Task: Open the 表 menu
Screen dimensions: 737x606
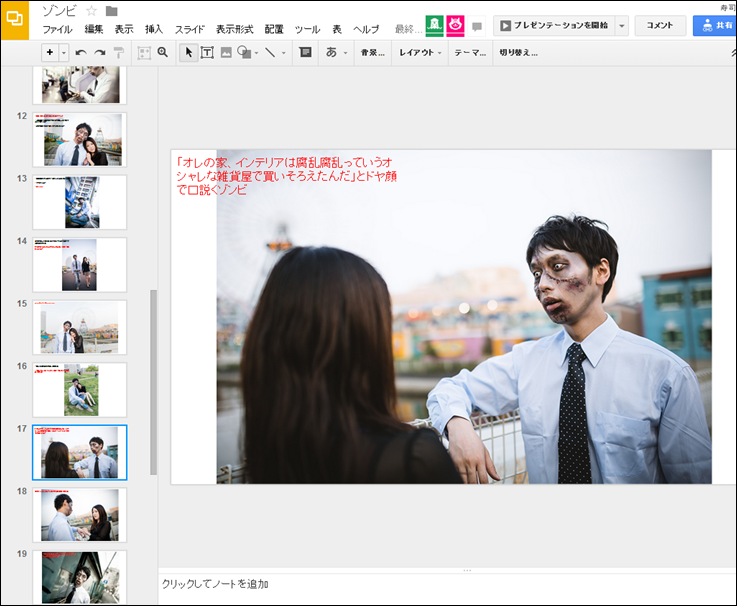Action: click(x=337, y=29)
